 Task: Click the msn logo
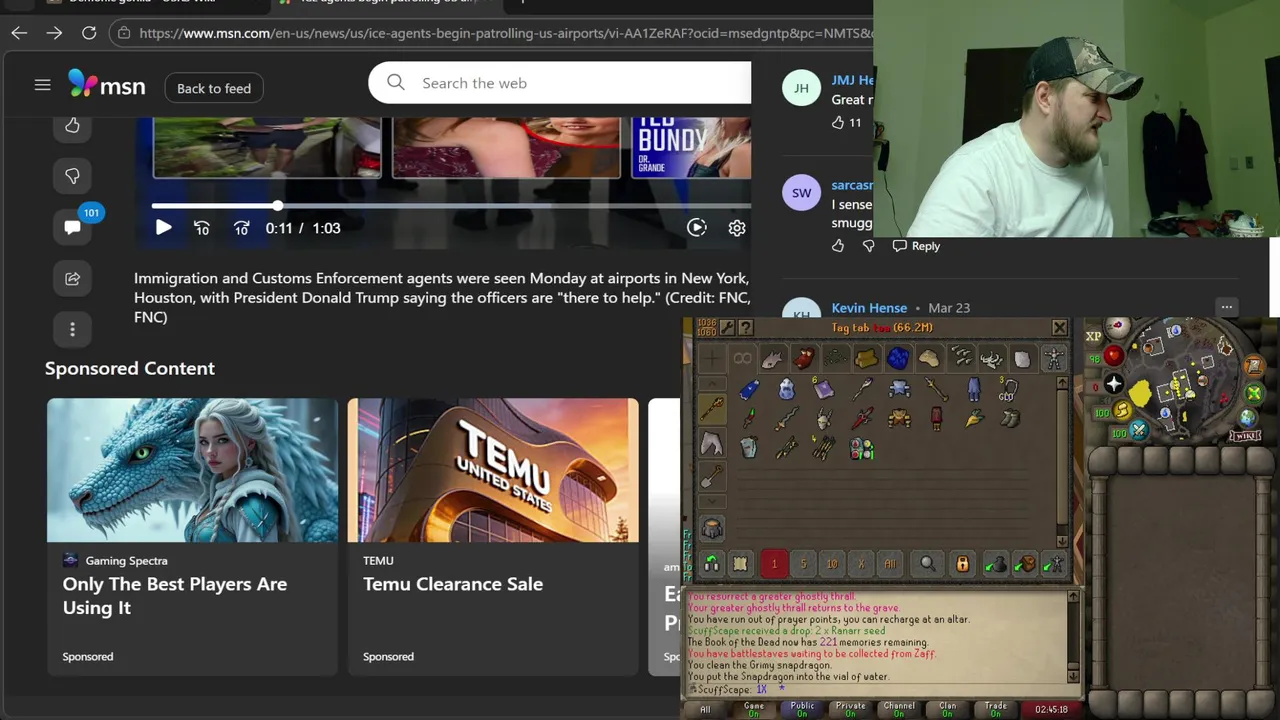point(107,84)
